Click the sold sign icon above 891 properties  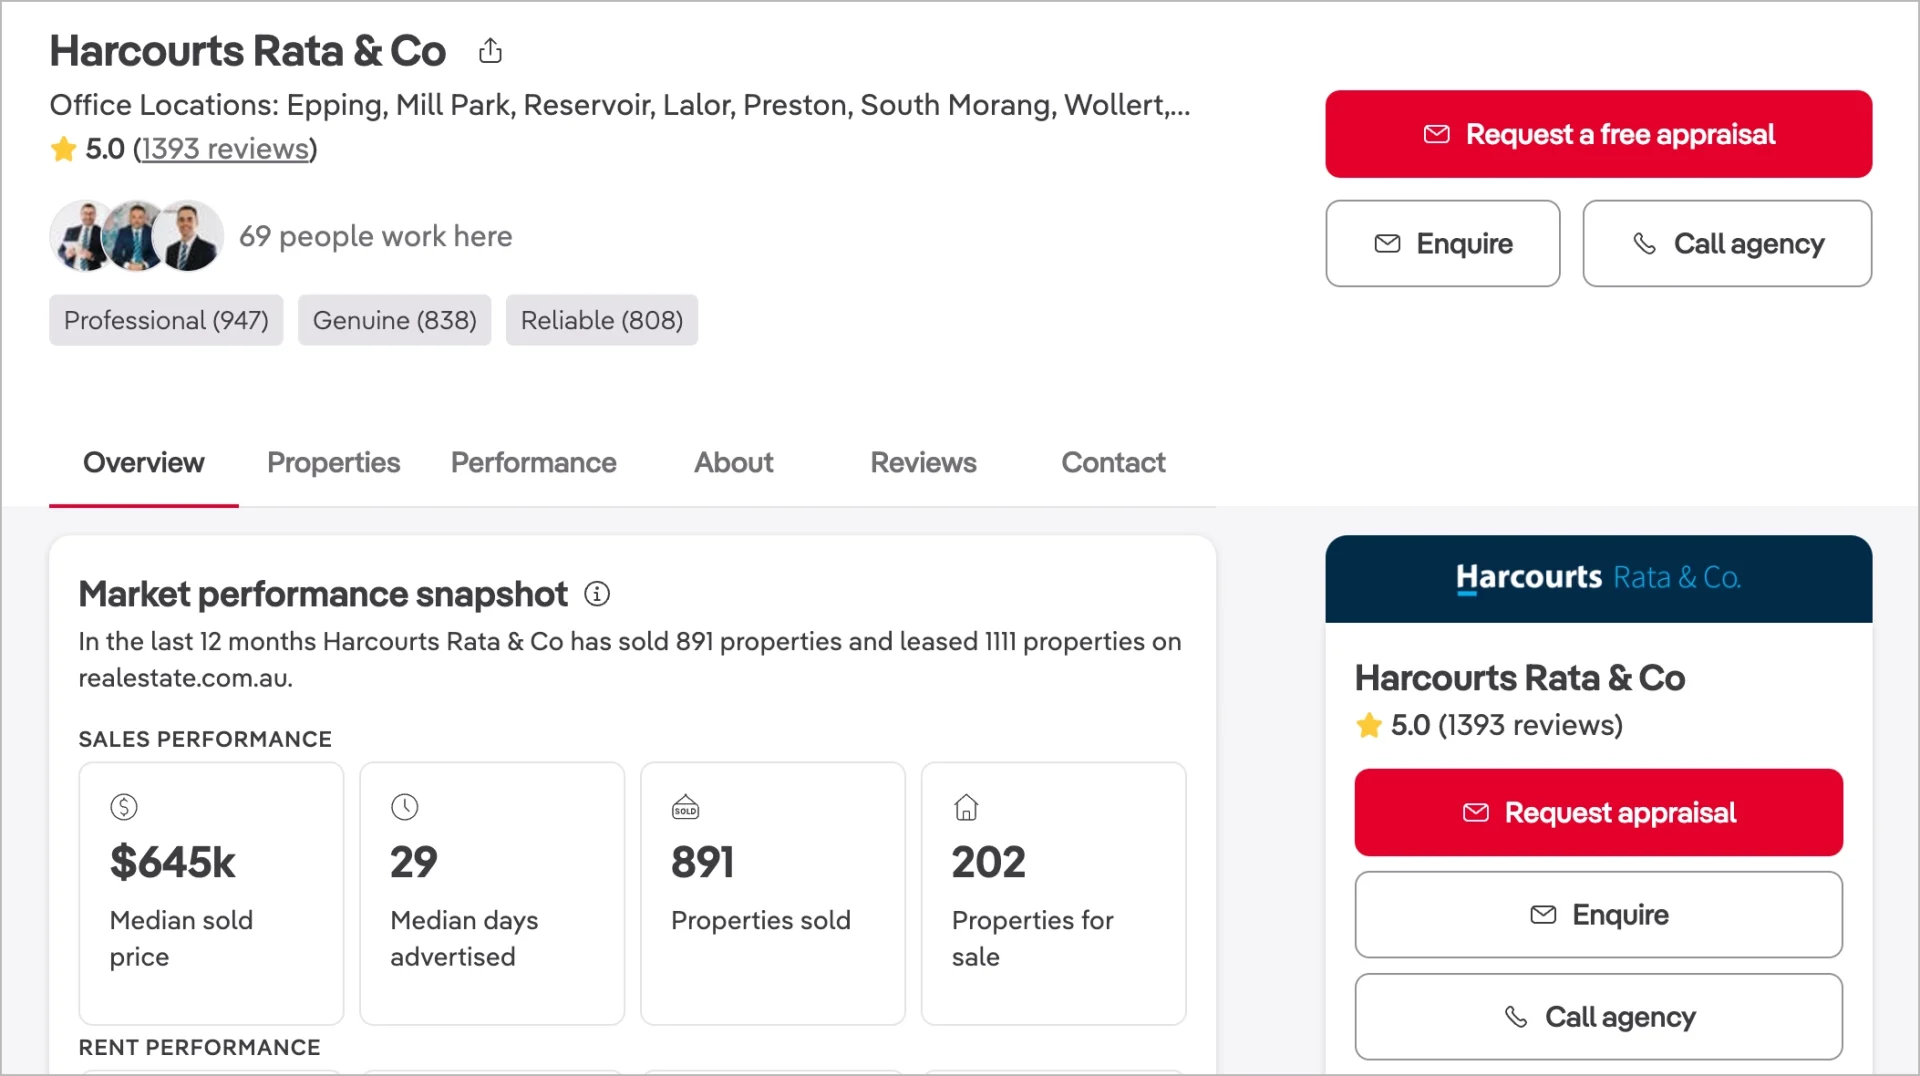[x=685, y=807]
